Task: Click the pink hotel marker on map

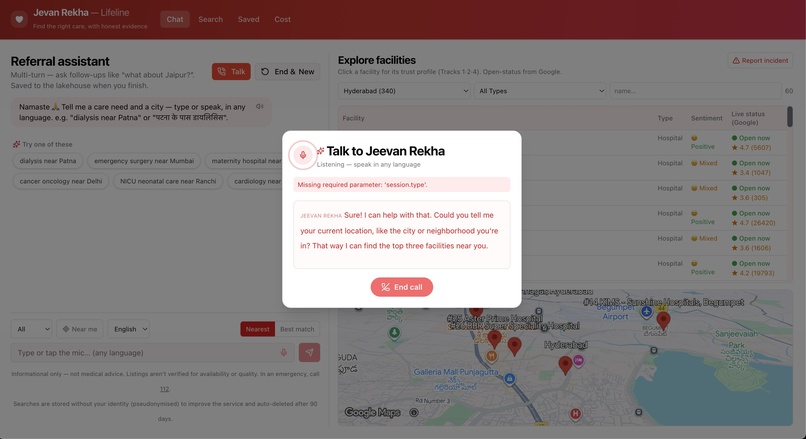Action: point(578,360)
